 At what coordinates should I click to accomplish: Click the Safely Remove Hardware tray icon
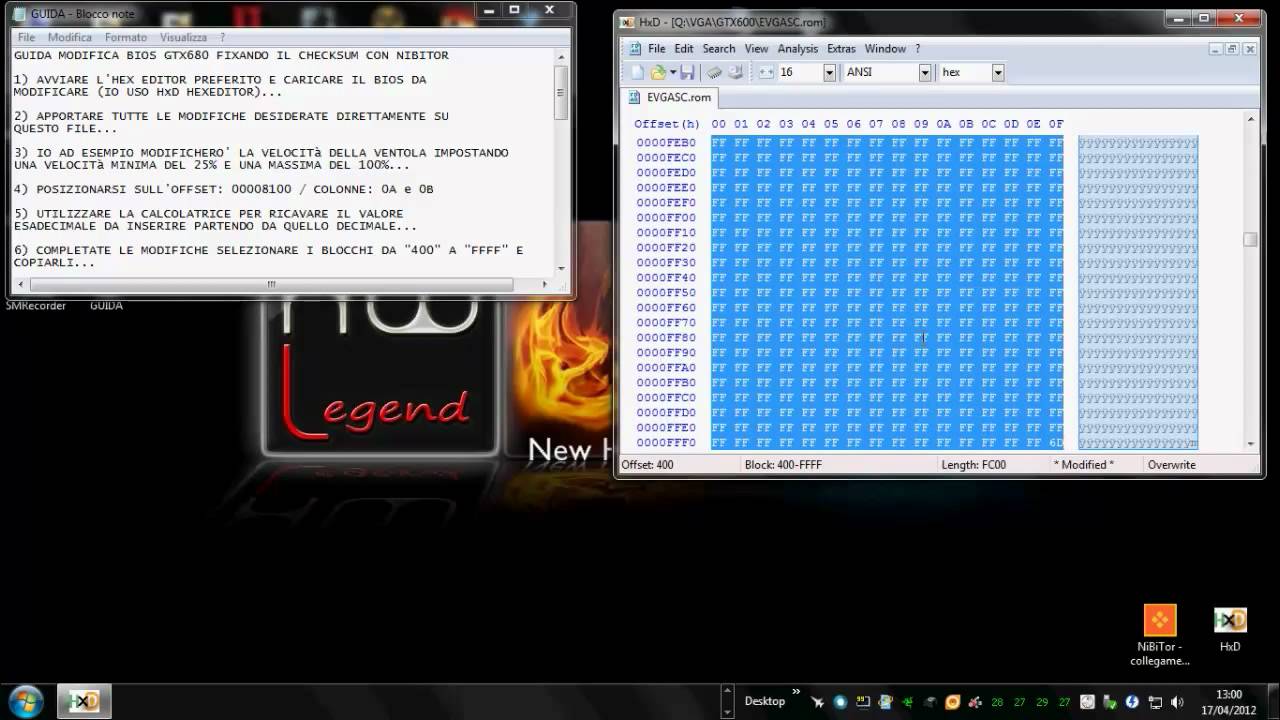click(x=1109, y=702)
